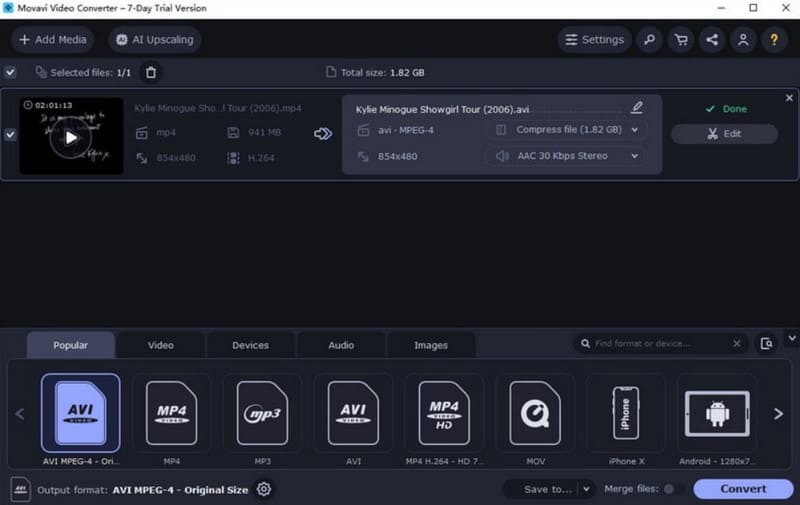Screen dimensions: 800x505
Task: Switch to the Images tab
Action: click(431, 345)
